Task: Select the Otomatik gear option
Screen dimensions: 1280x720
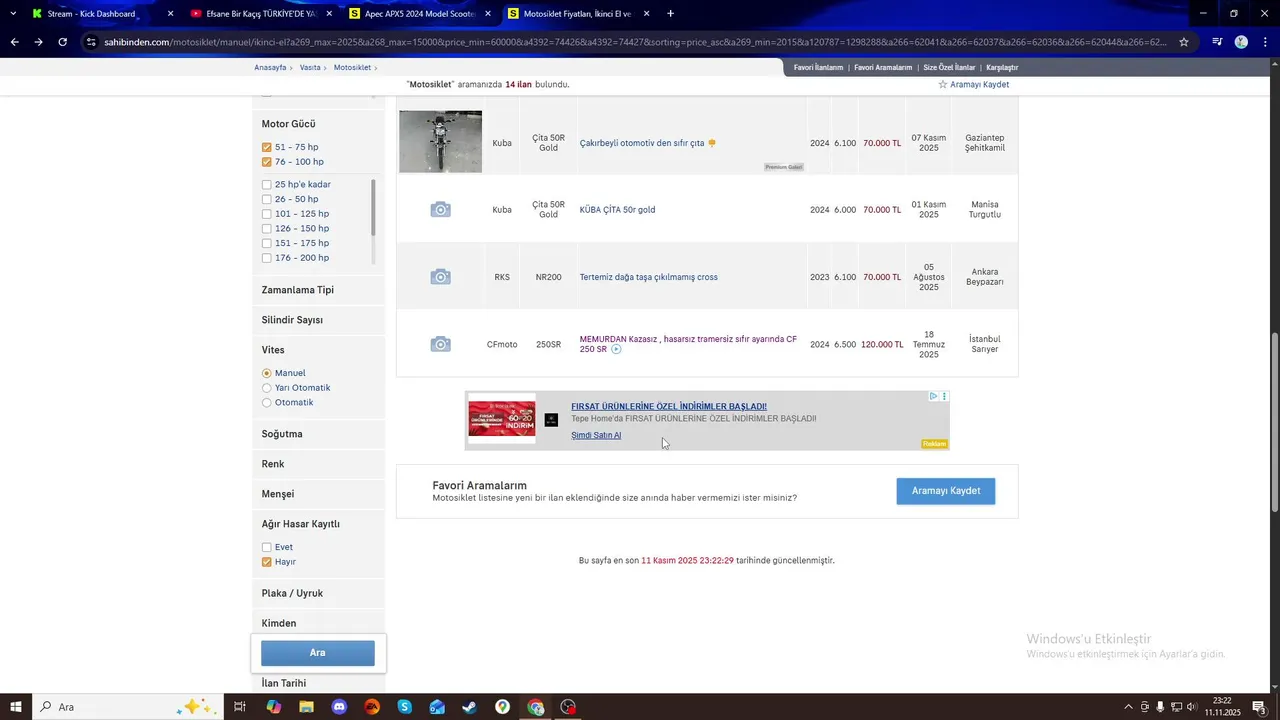Action: tap(267, 403)
